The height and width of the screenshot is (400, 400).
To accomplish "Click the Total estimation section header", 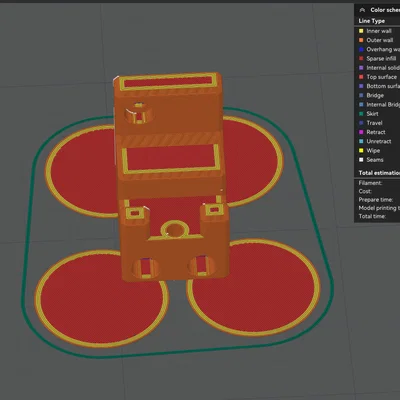I will pyautogui.click(x=379, y=173).
